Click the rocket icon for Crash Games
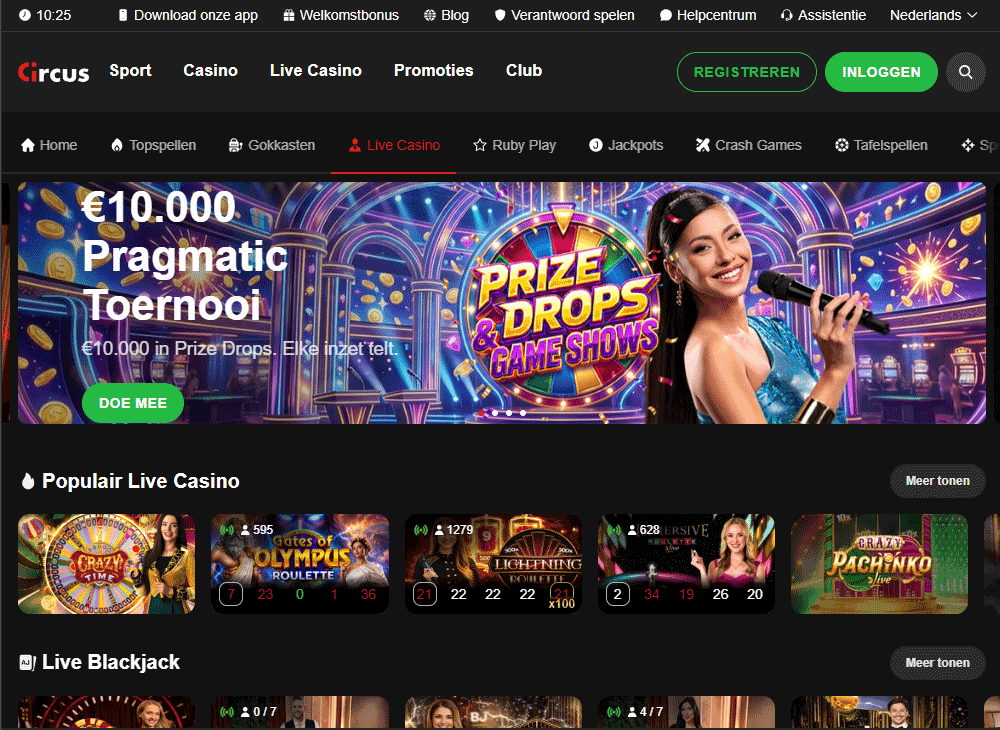Screen dimensions: 1000x730 click(703, 145)
